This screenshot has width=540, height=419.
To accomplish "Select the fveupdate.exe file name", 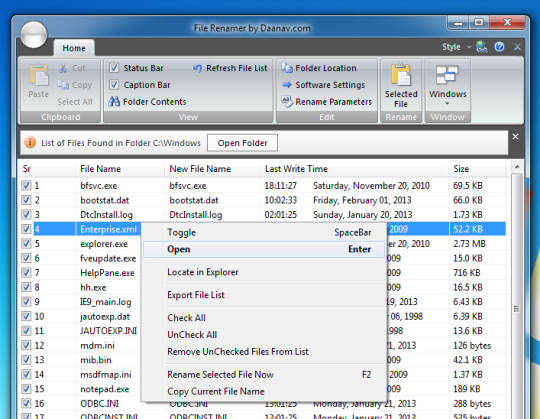I will (x=108, y=258).
